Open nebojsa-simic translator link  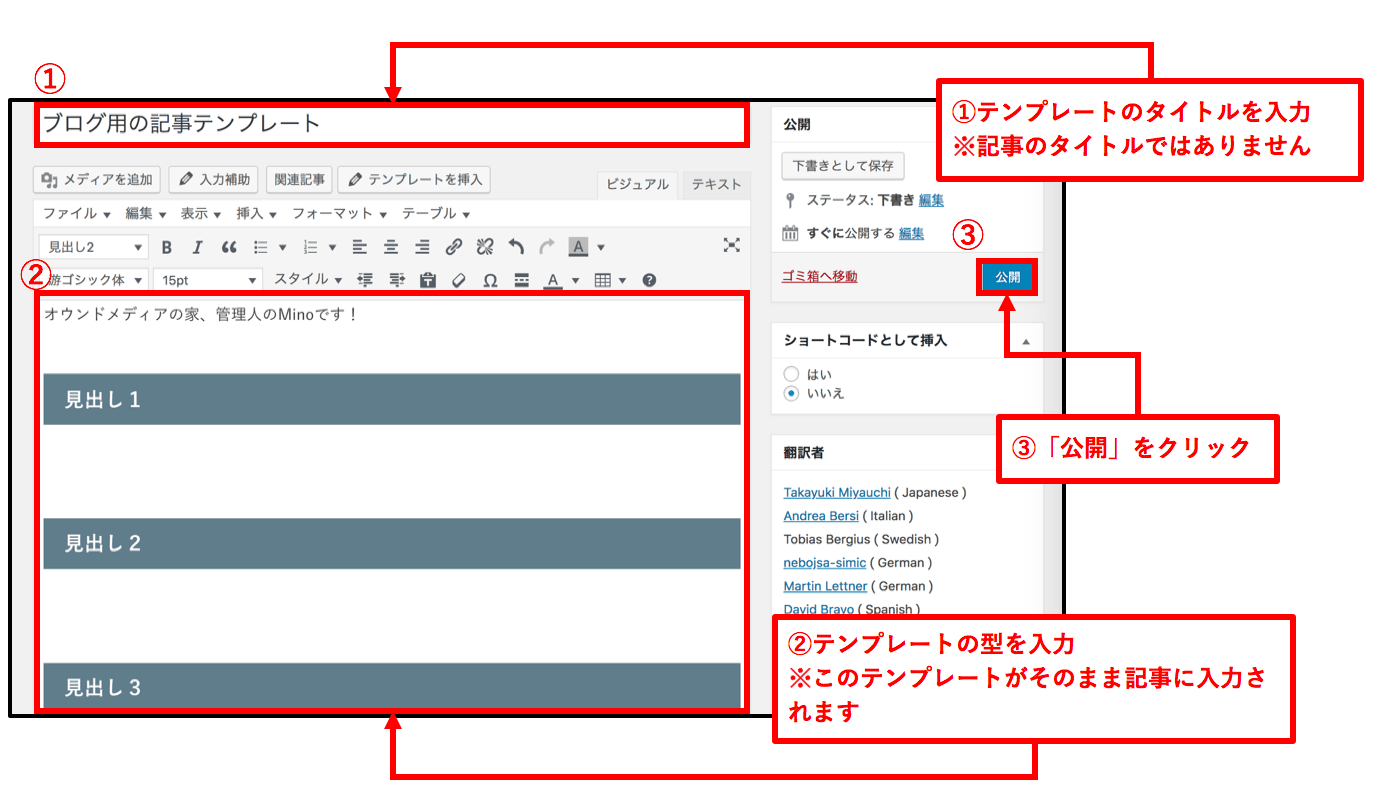click(825, 562)
